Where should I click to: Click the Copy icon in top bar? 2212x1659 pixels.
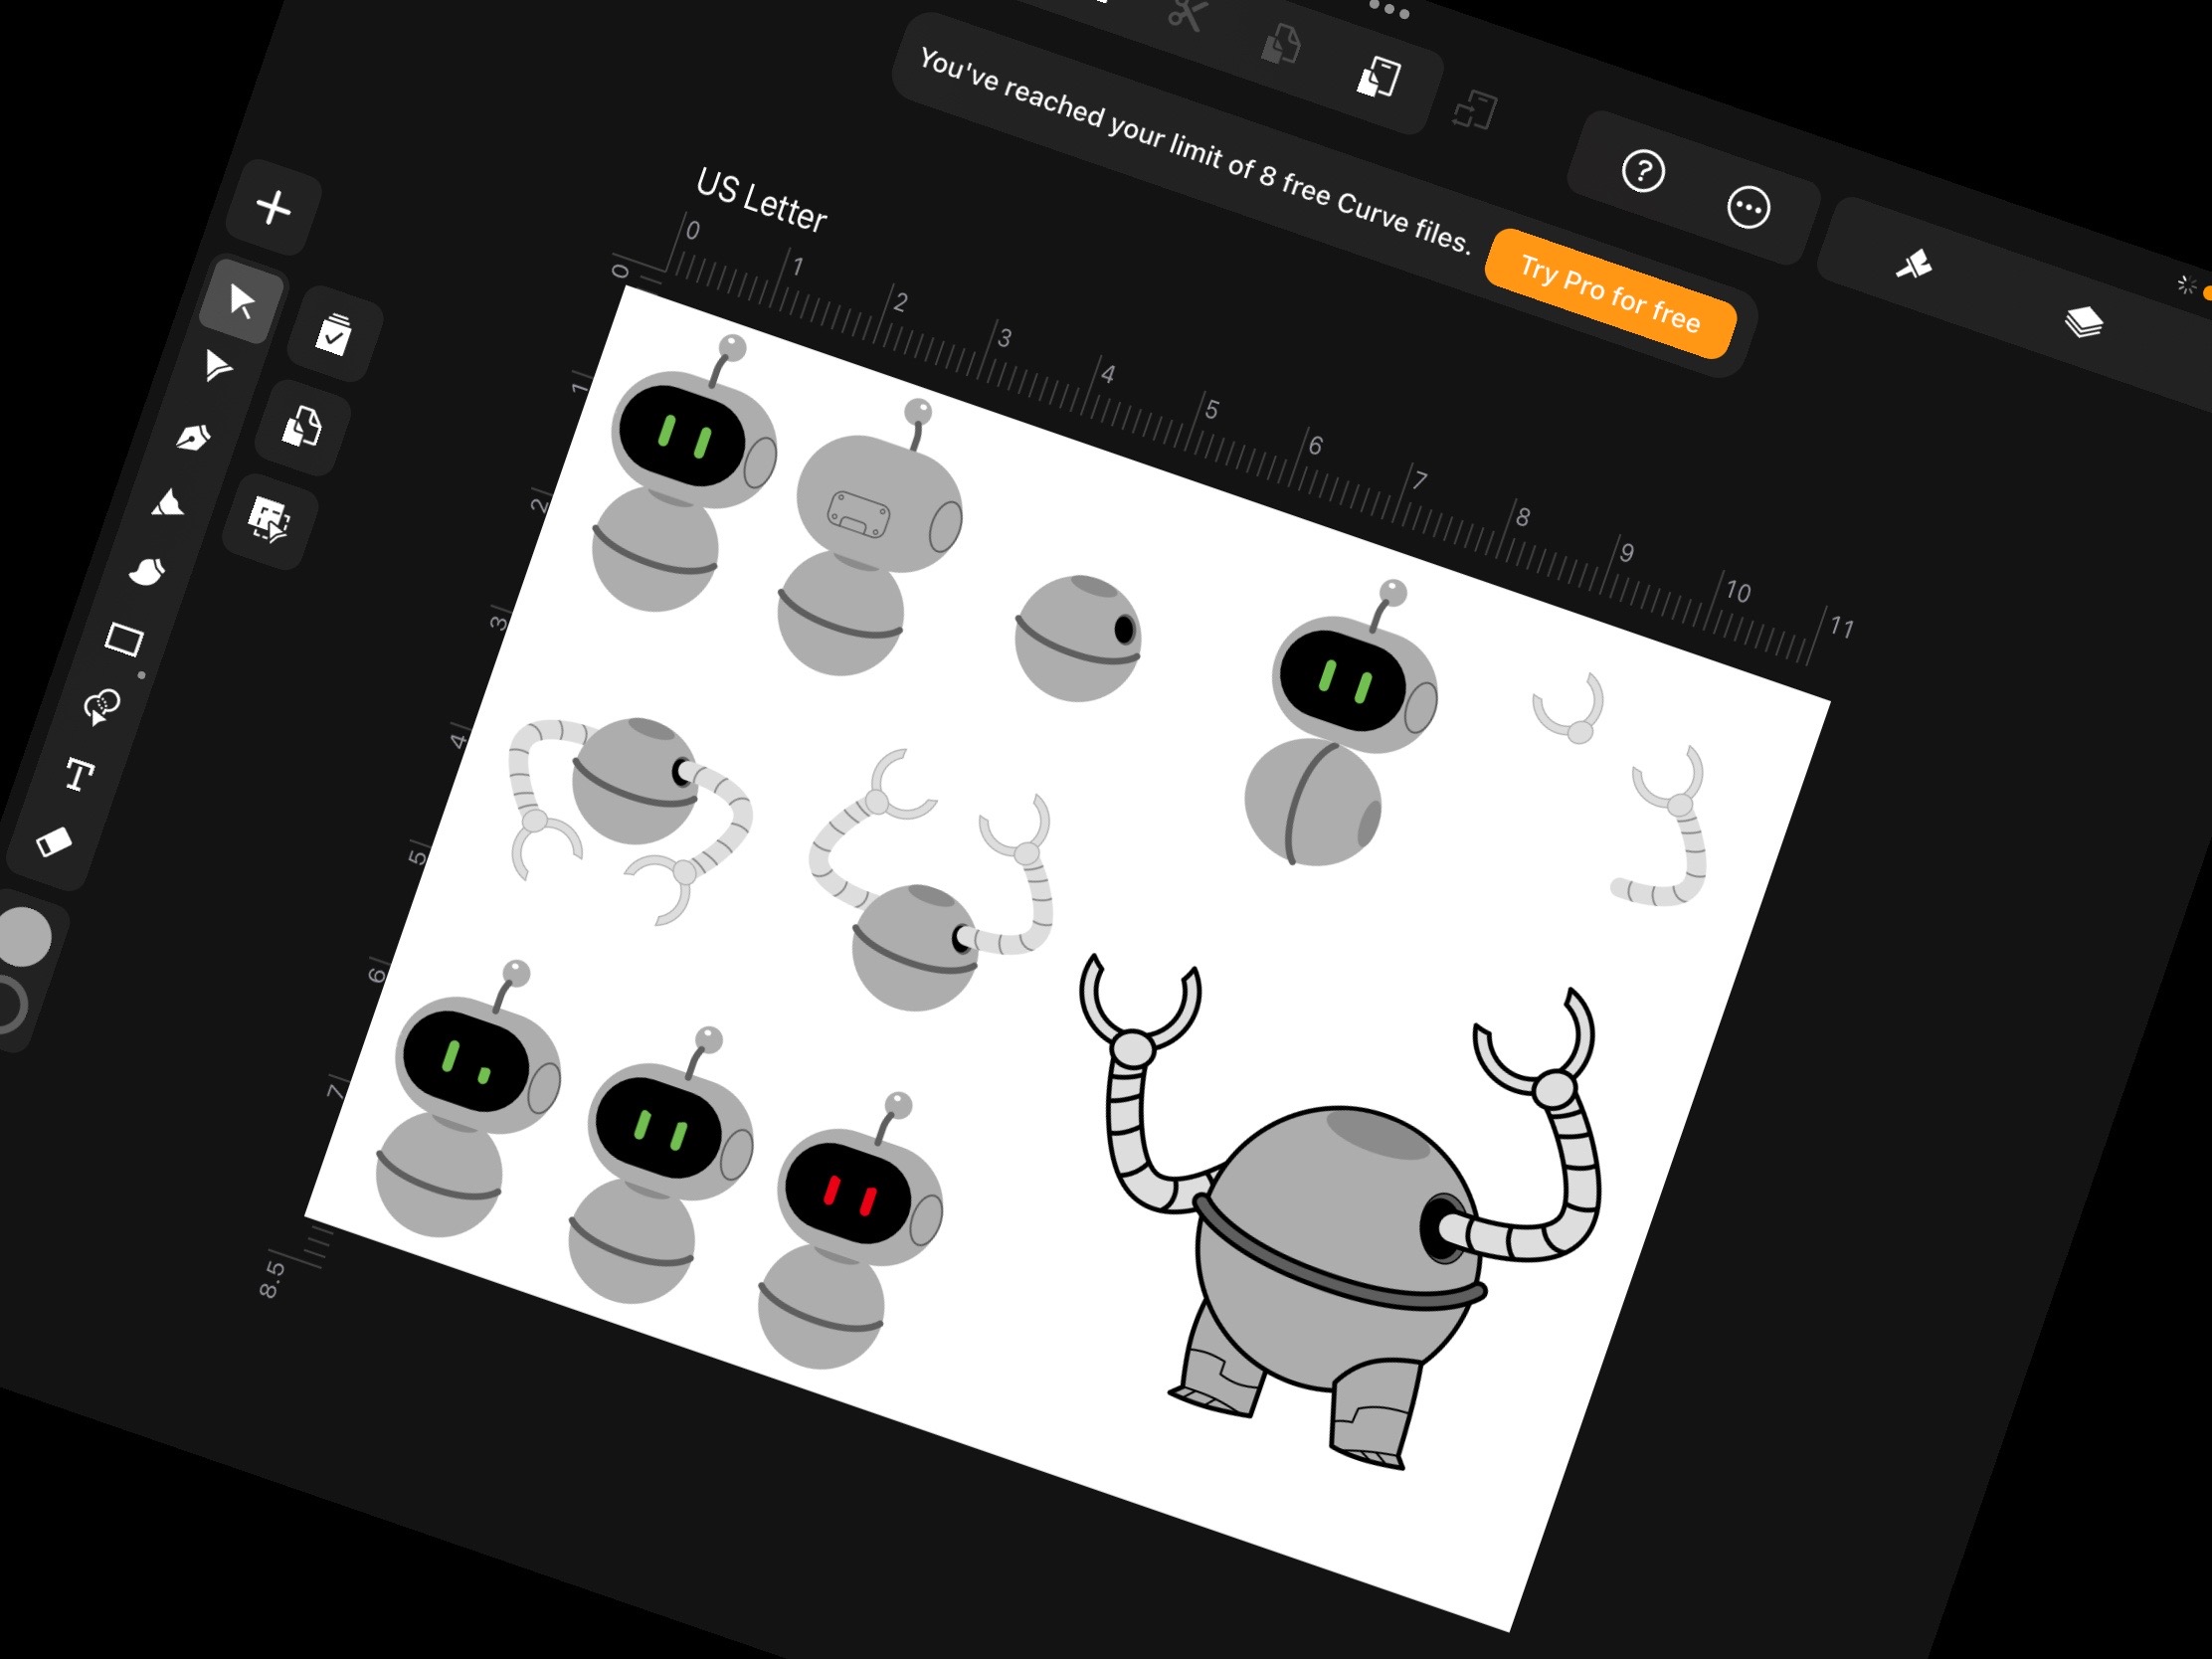coord(1281,44)
